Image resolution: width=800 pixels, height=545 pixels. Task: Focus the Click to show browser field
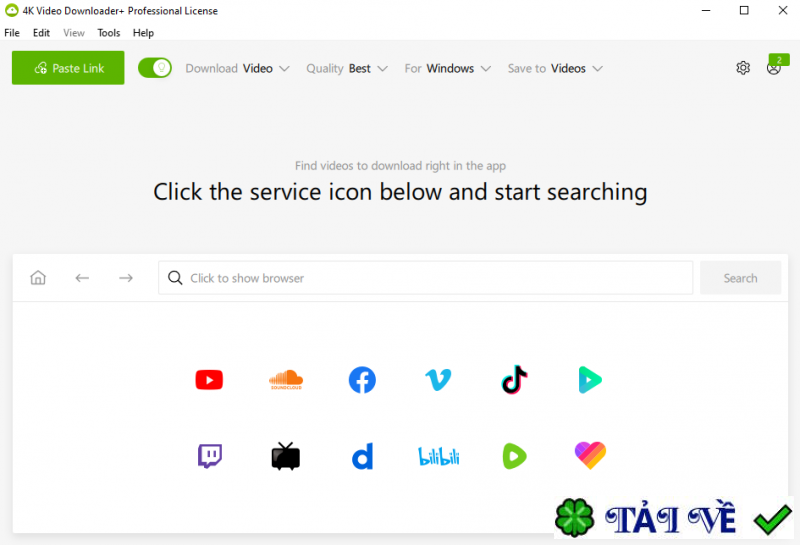tap(426, 278)
